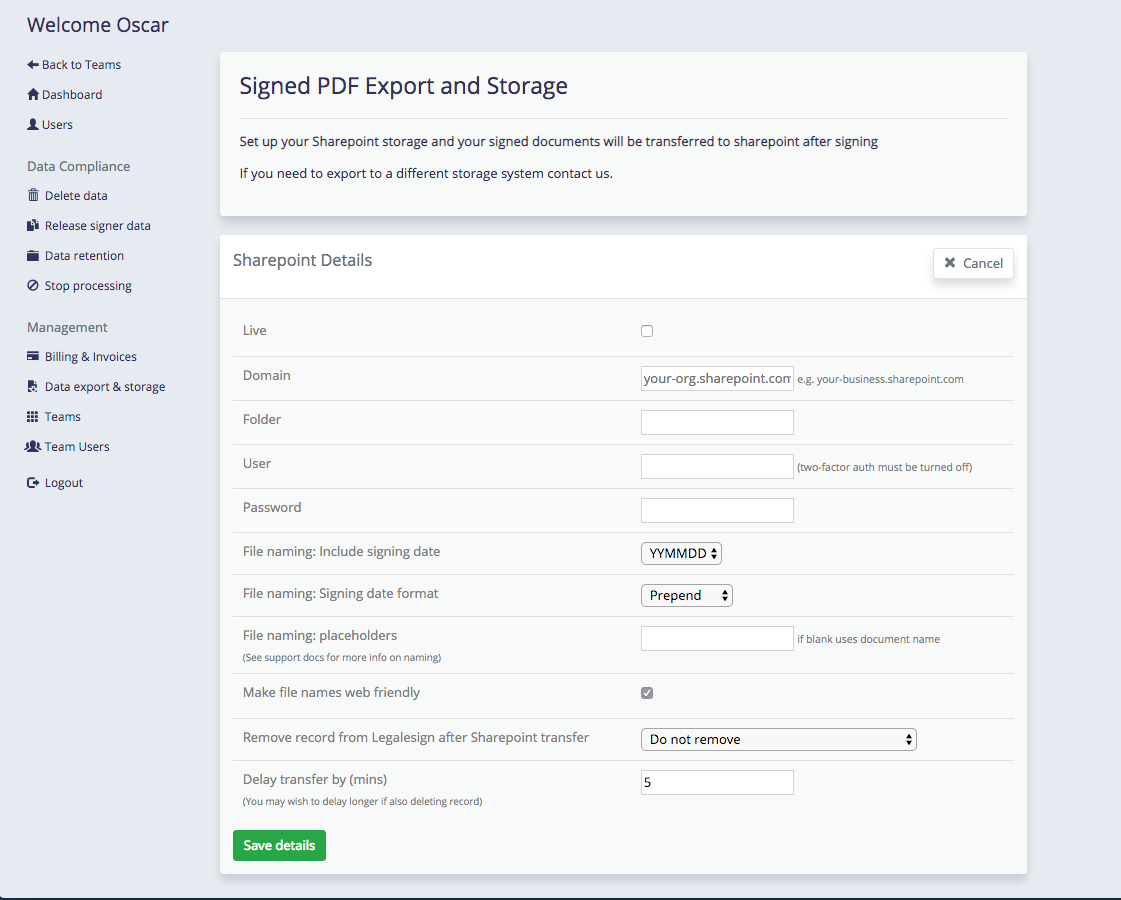Click the Release signer data icon

33,225
